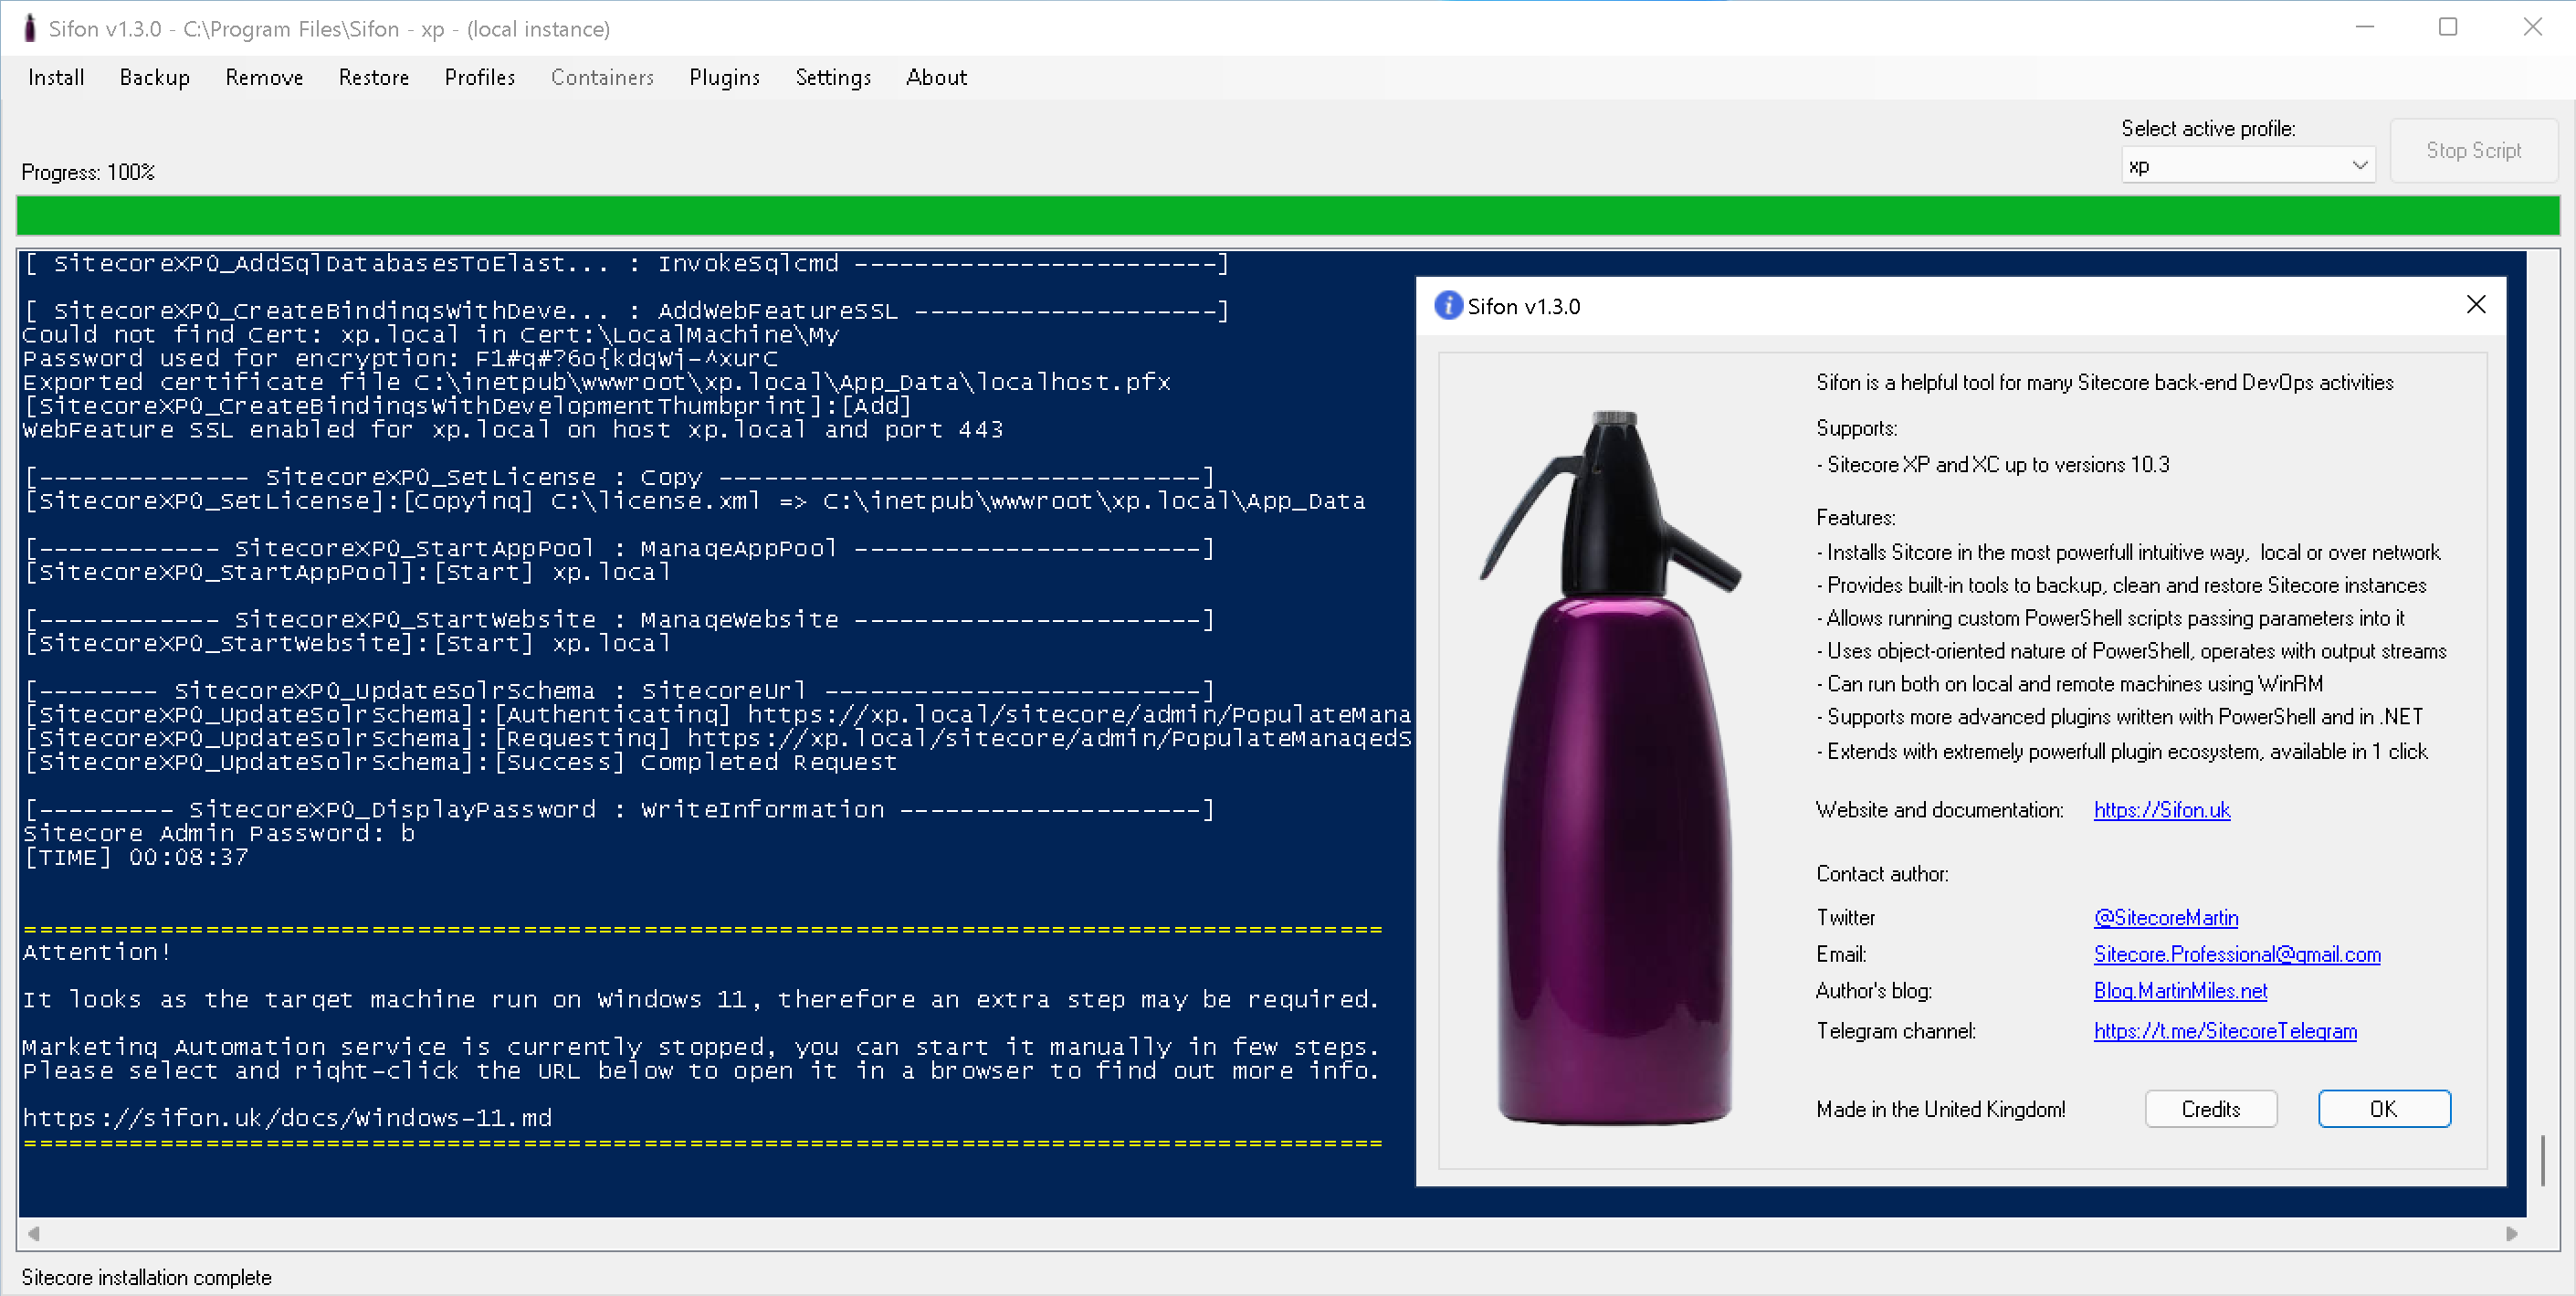The height and width of the screenshot is (1296, 2576).
Task: Click @SitecoreMartin Twitter contact link
Action: (x=2164, y=916)
